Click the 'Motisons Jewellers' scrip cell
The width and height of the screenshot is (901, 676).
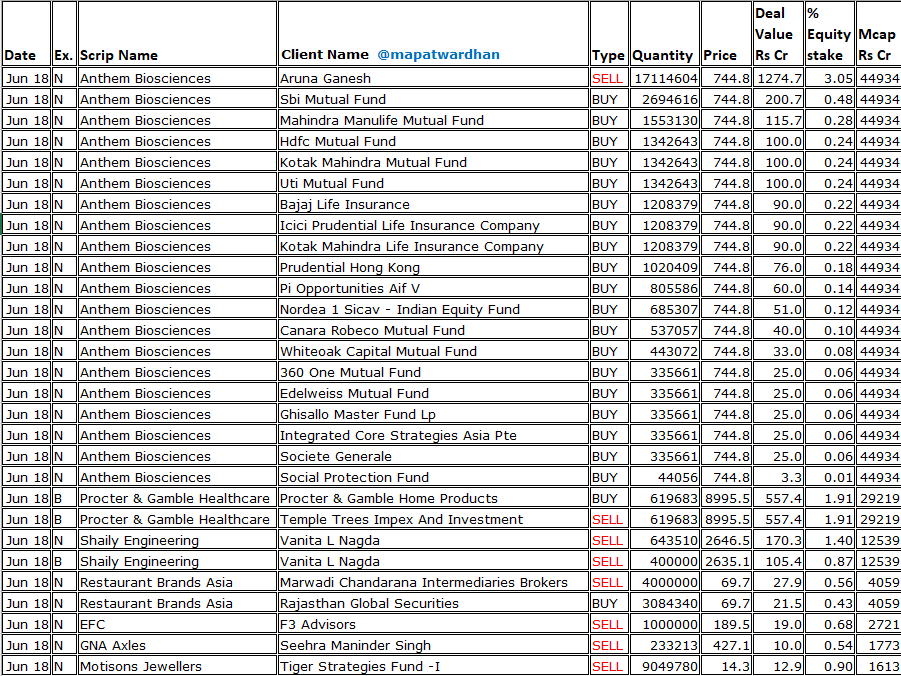click(177, 666)
